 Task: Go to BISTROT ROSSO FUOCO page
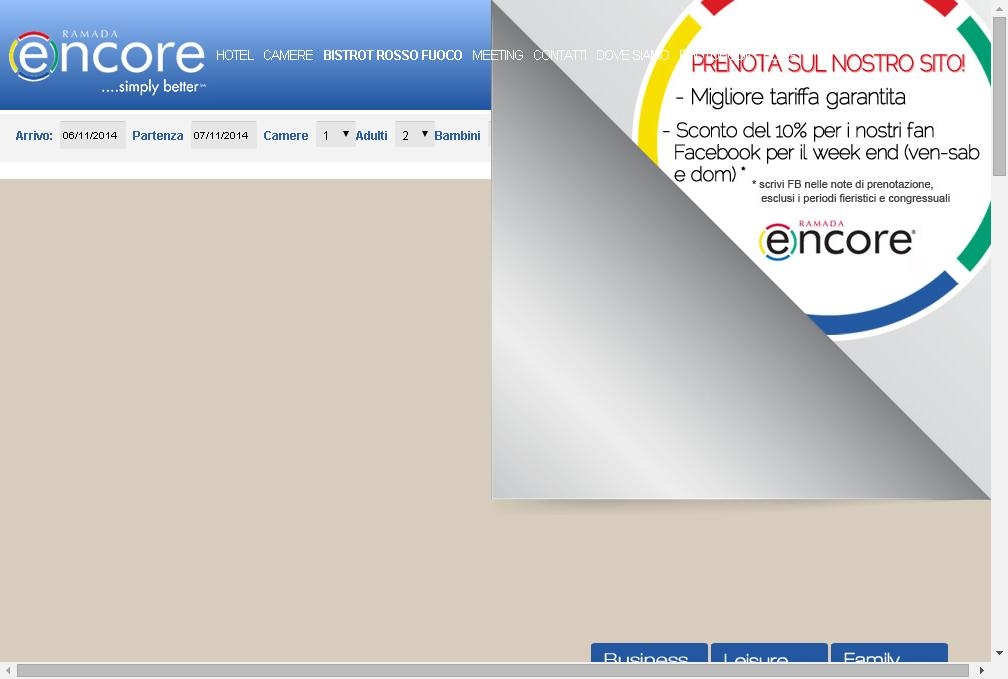pyautogui.click(x=392, y=55)
